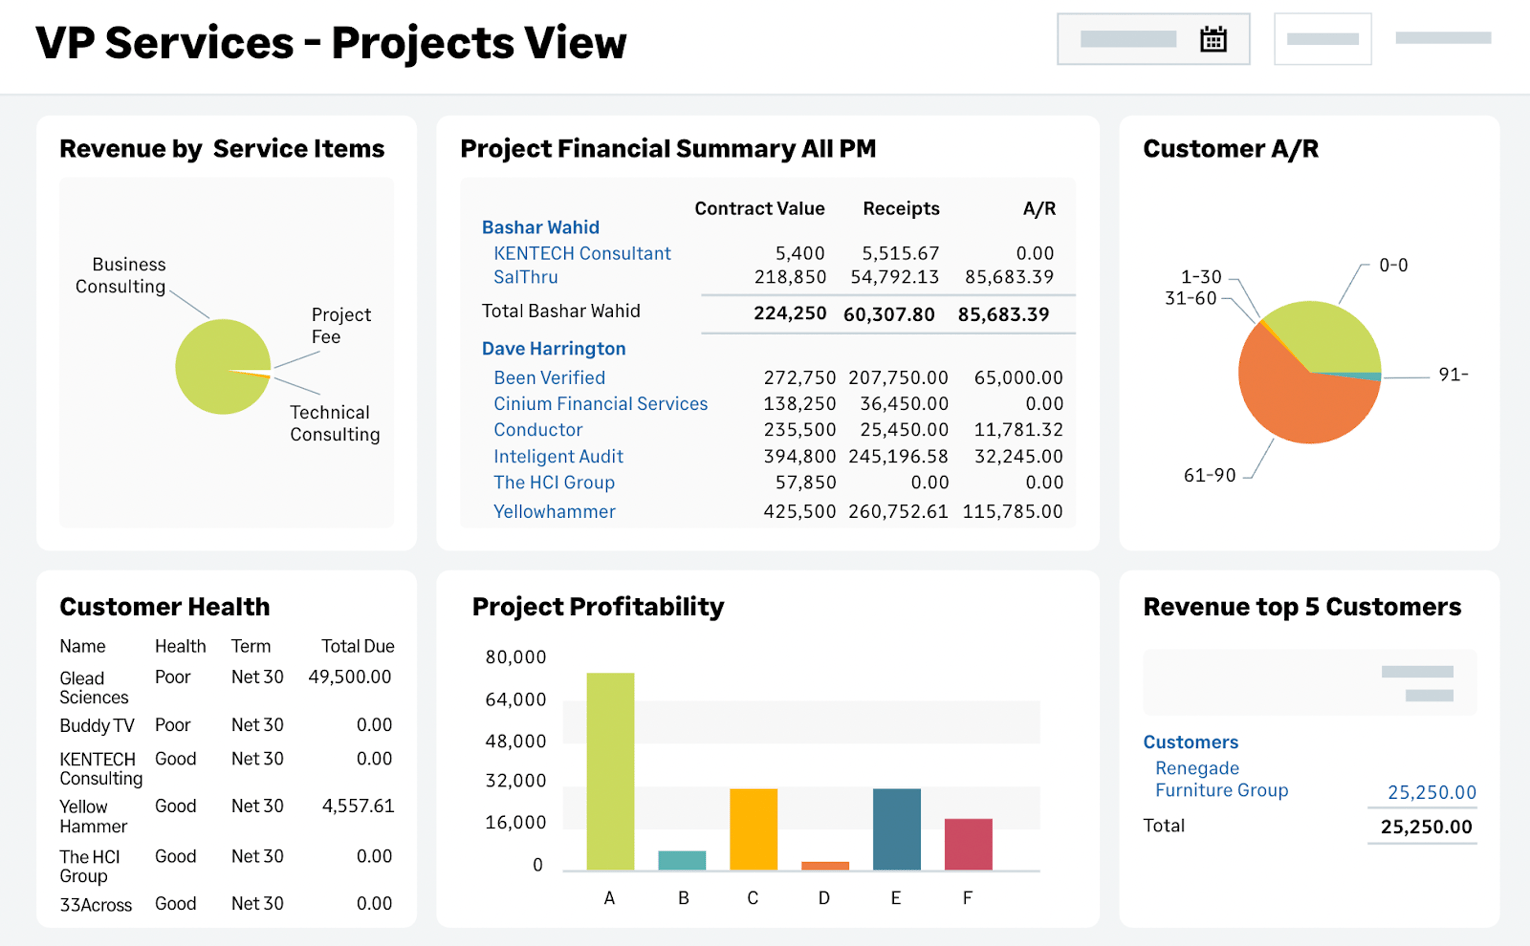This screenshot has width=1530, height=946.
Task: Click Yellow Hammer in Customer Health
Action: [92, 816]
